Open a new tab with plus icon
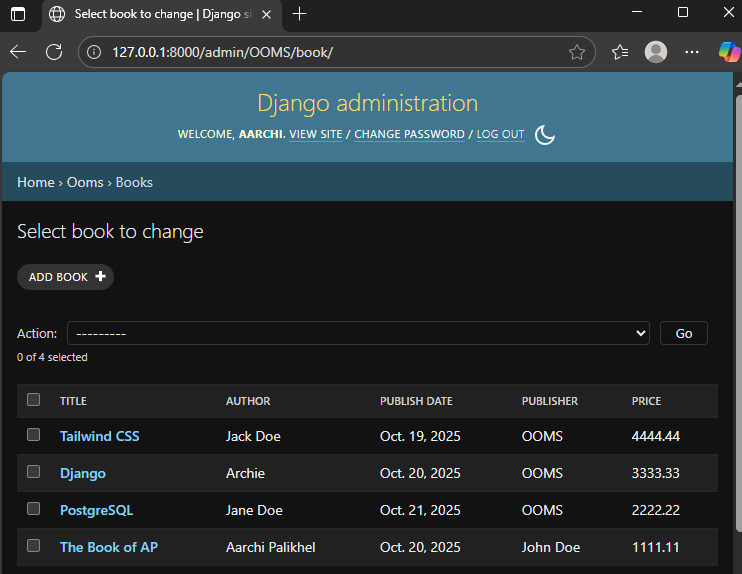Screen dimensions: 742x574 tap(299, 14)
